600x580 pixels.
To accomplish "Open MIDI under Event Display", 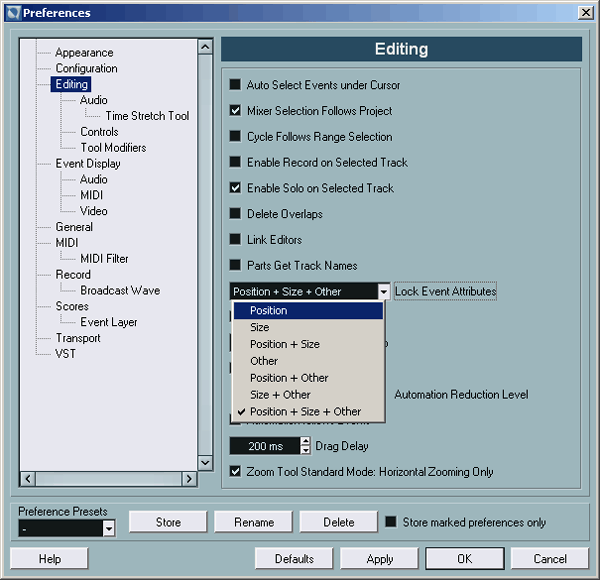I will point(91,195).
